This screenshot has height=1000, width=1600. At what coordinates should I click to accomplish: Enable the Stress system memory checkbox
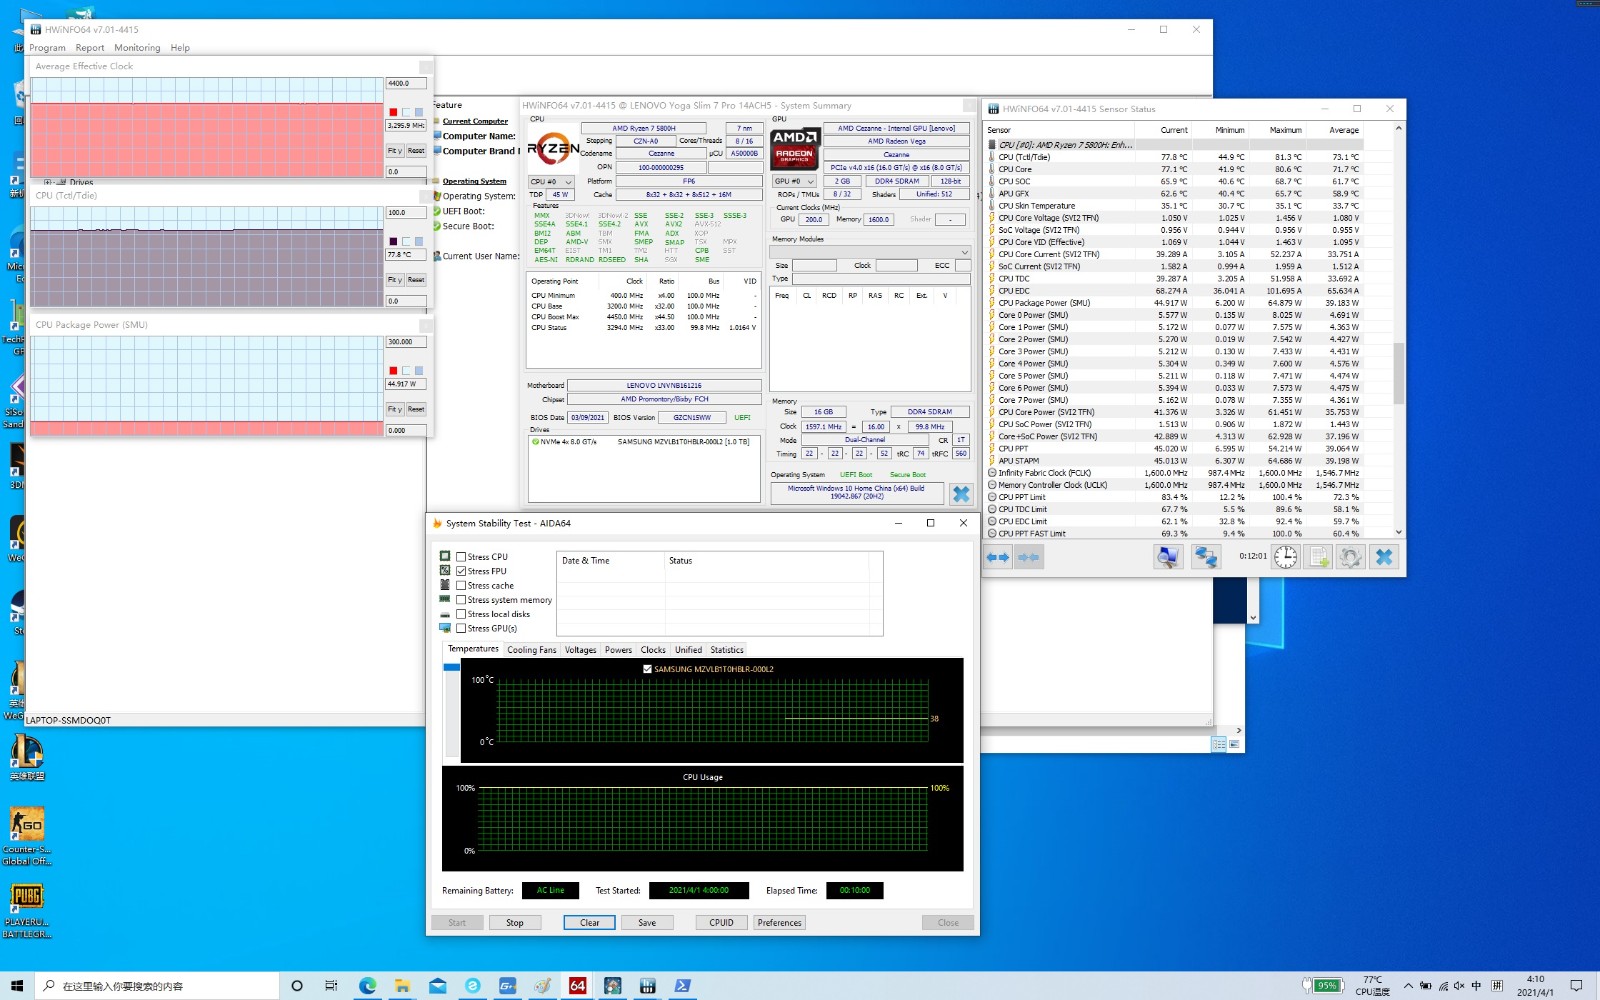tap(461, 600)
